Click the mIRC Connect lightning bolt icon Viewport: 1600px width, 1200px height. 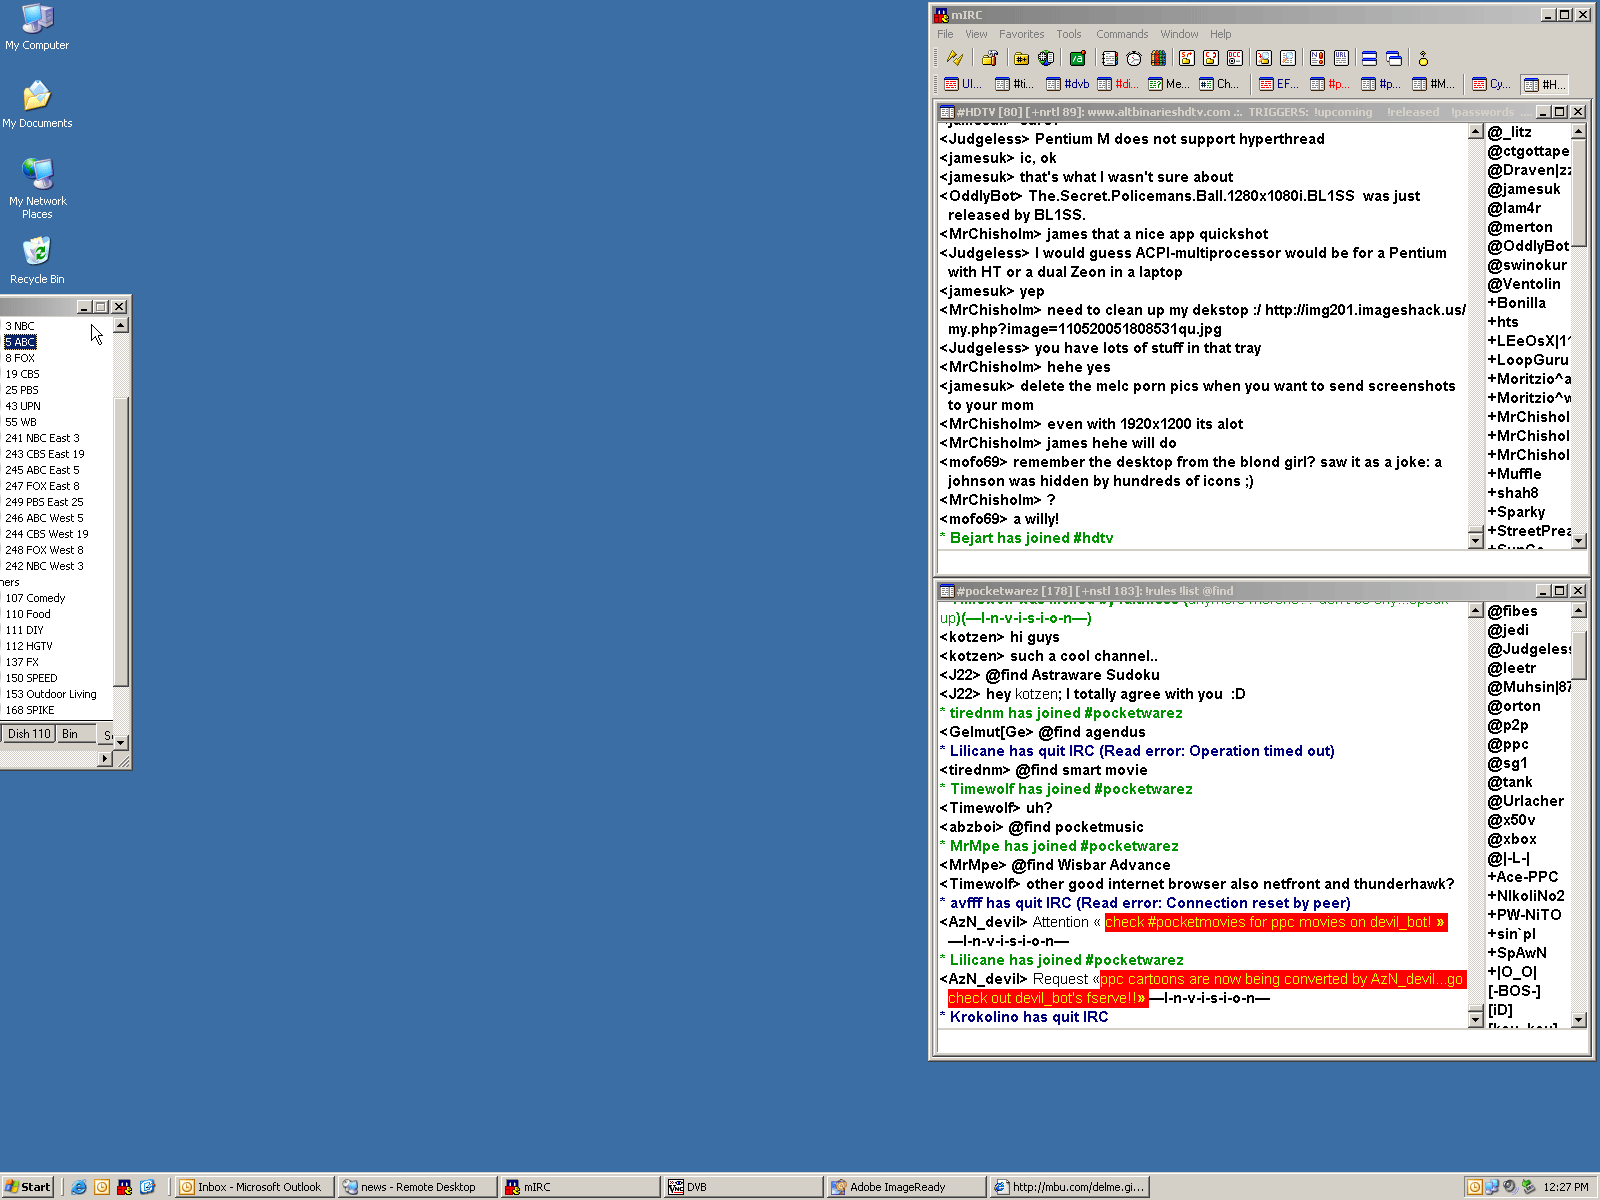955,58
